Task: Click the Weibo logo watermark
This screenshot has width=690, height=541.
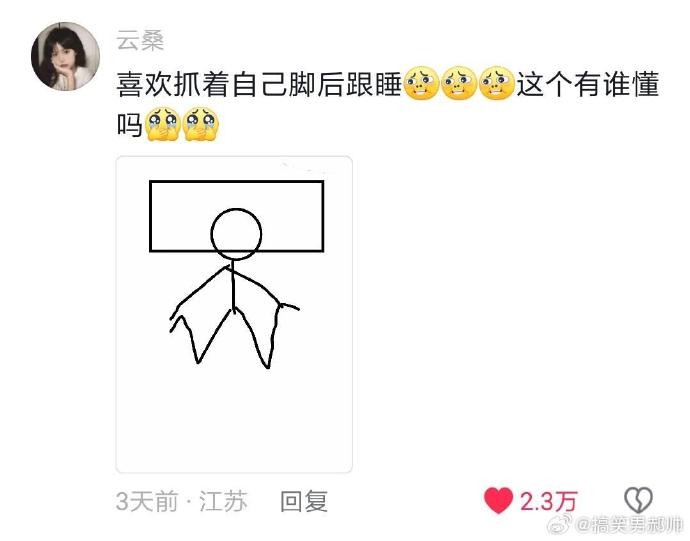Action: click(559, 525)
